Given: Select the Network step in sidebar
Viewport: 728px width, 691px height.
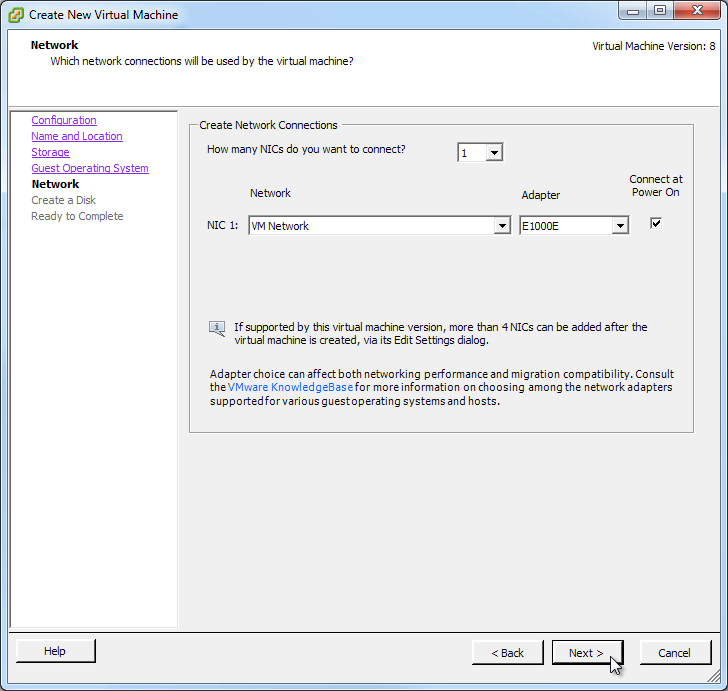Looking at the screenshot, I should click(x=55, y=184).
